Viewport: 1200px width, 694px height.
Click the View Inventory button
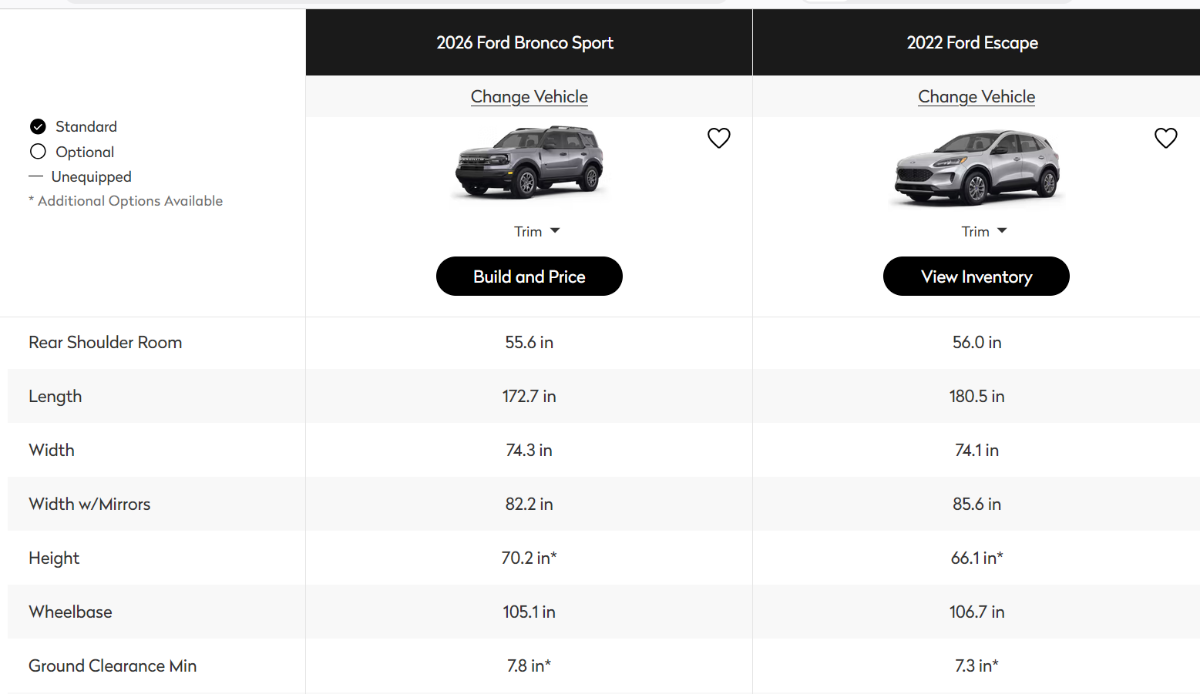976,277
